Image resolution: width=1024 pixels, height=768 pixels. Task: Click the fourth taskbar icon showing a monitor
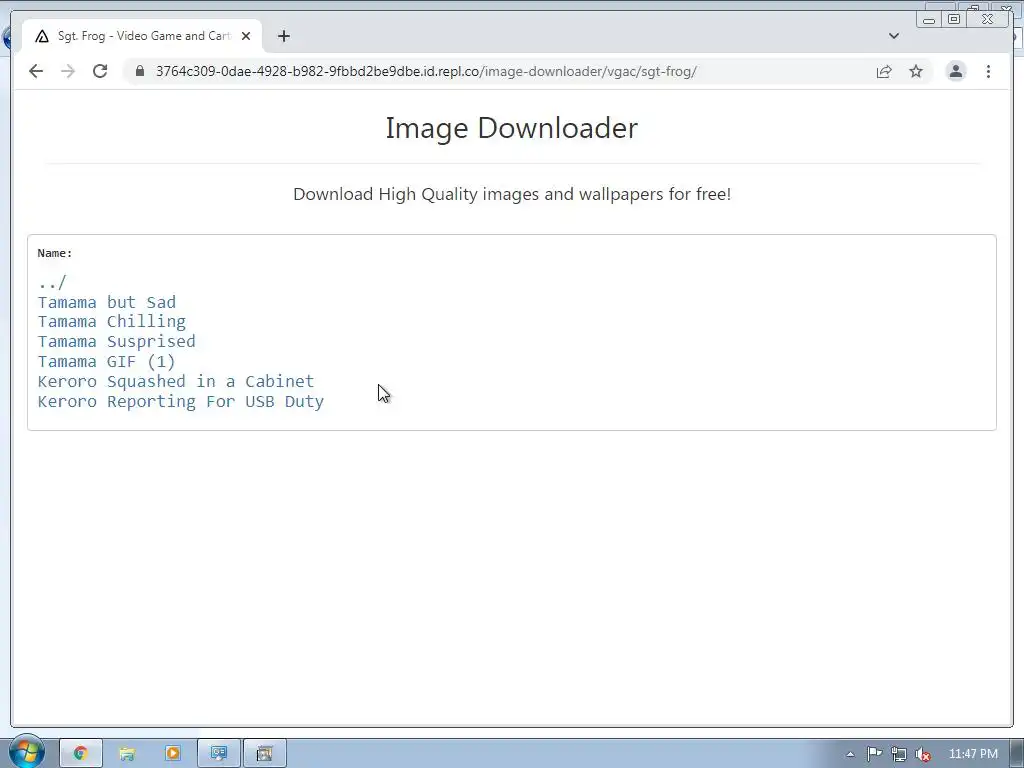[219, 754]
